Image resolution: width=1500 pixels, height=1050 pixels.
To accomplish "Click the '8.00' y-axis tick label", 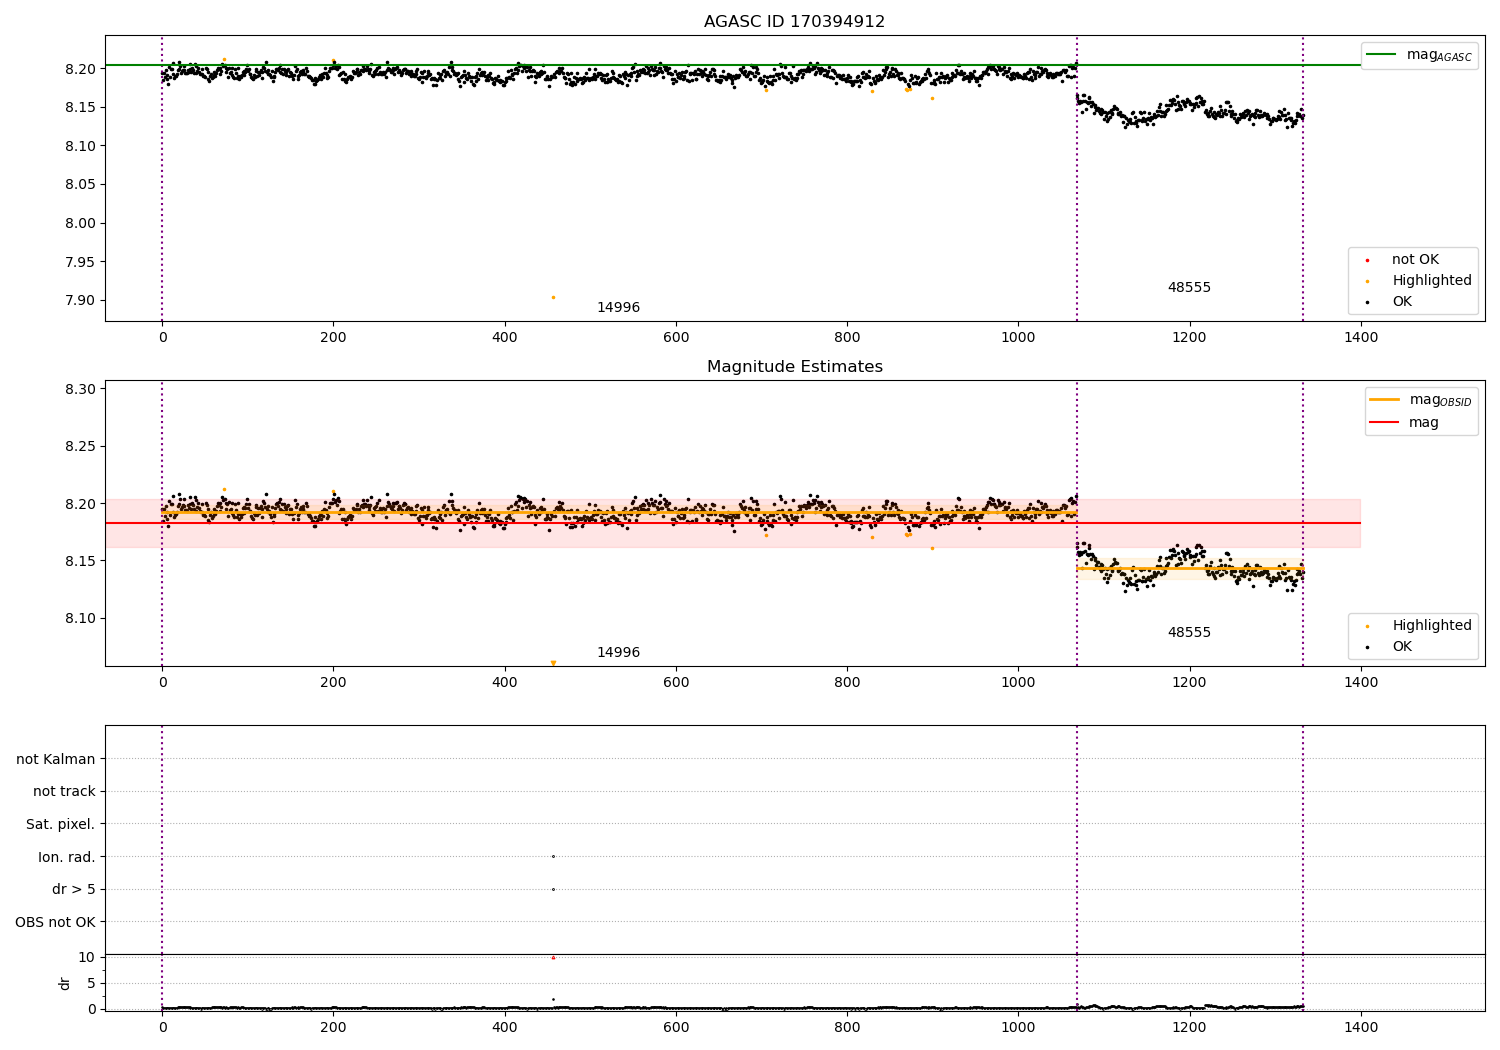I will [82, 224].
